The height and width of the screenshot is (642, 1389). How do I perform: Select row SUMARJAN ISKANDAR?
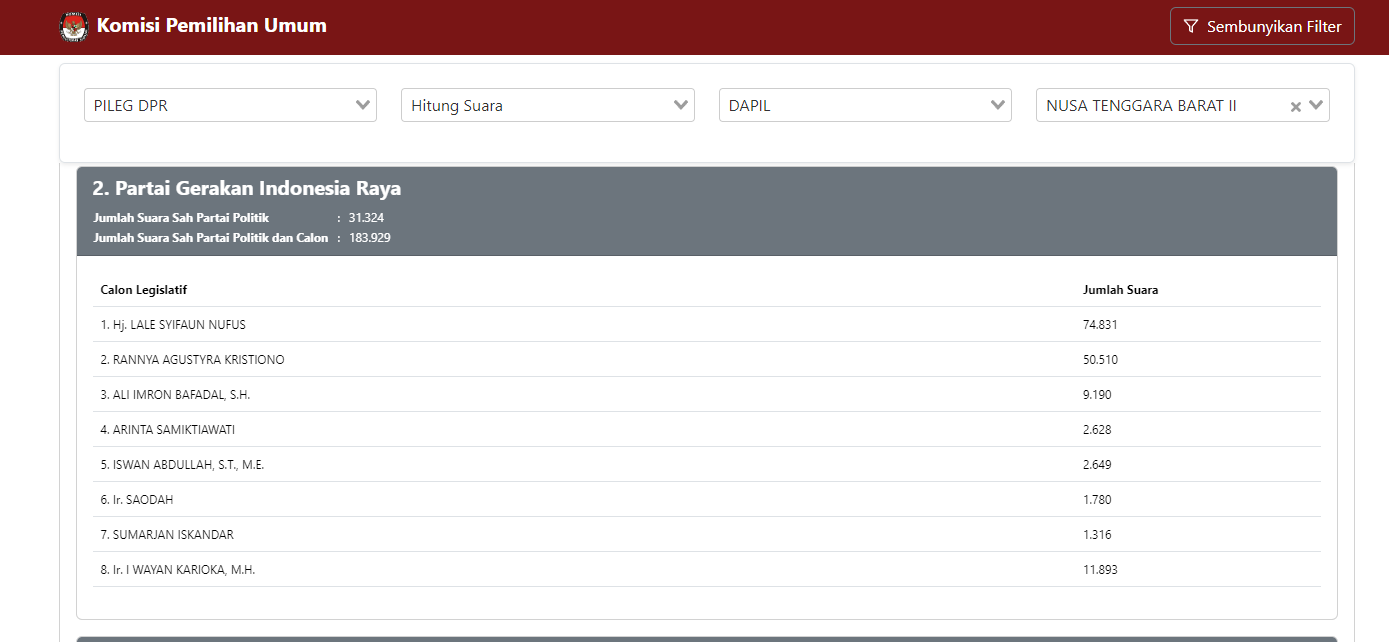(707, 534)
